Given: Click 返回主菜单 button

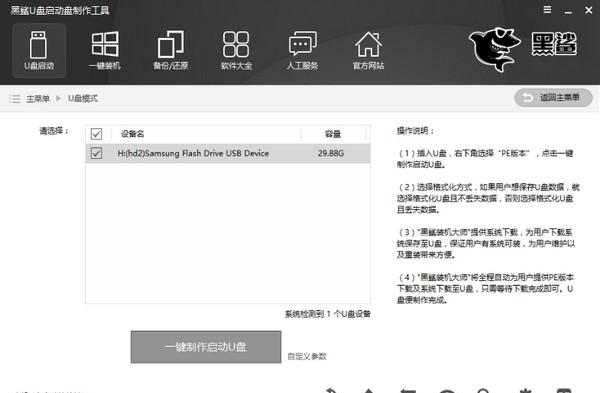Looking at the screenshot, I should [x=553, y=98].
